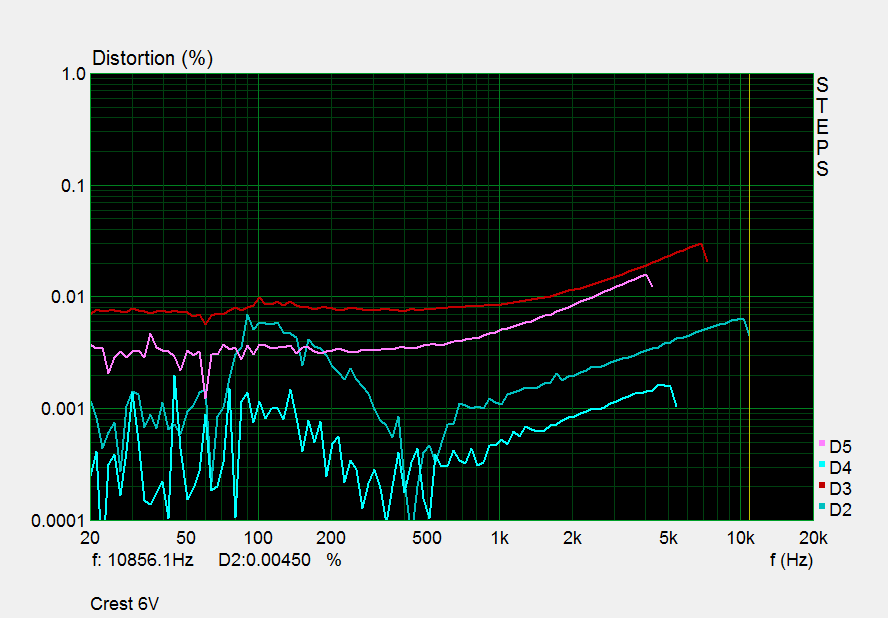Viewport: 888px width, 618px height.
Task: Click the 'D2:0.00450' readout value
Action: point(264,560)
